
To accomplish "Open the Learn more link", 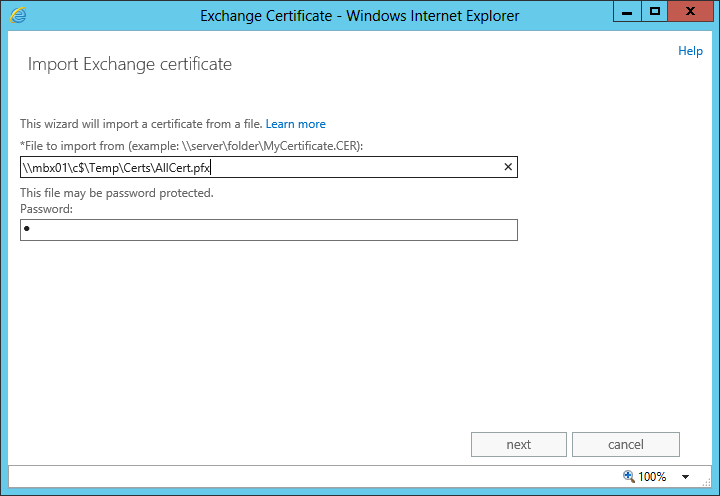I will [x=295, y=124].
